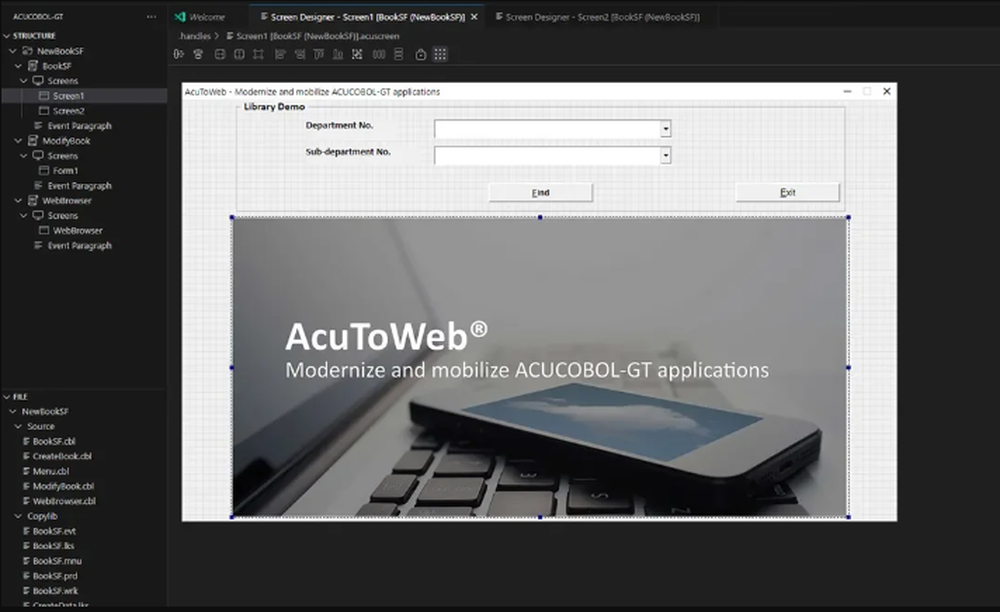Click the screen file icon in the breadcrumb

(x=230, y=36)
